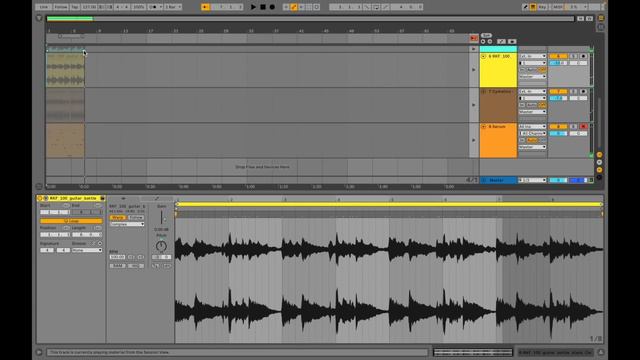The height and width of the screenshot is (360, 640).
Task: Toggle the Link button at top left
Action: tap(44, 7)
